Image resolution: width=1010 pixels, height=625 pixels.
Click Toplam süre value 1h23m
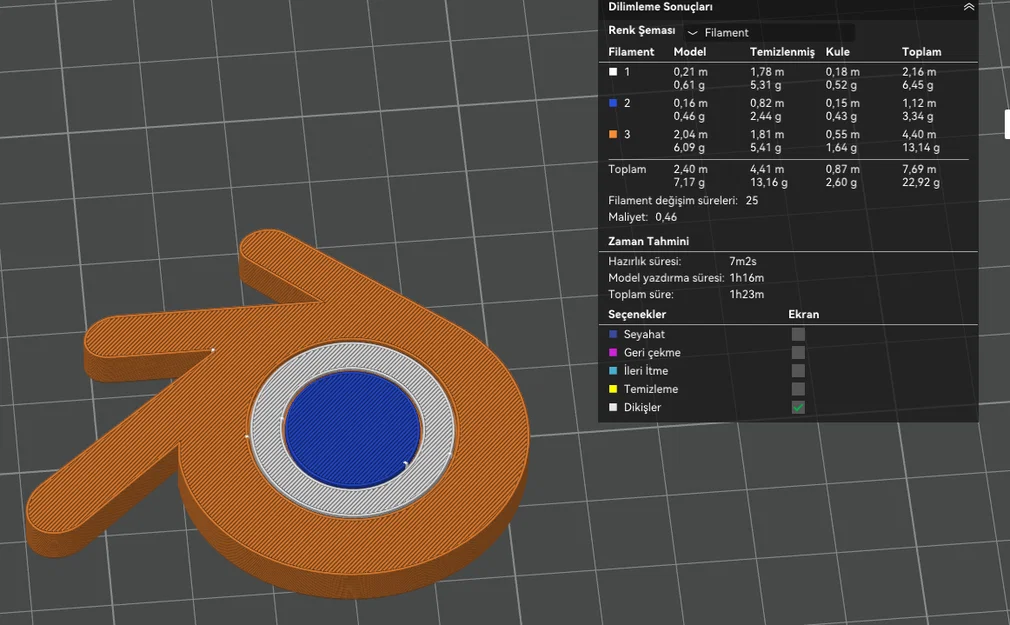[x=747, y=294]
